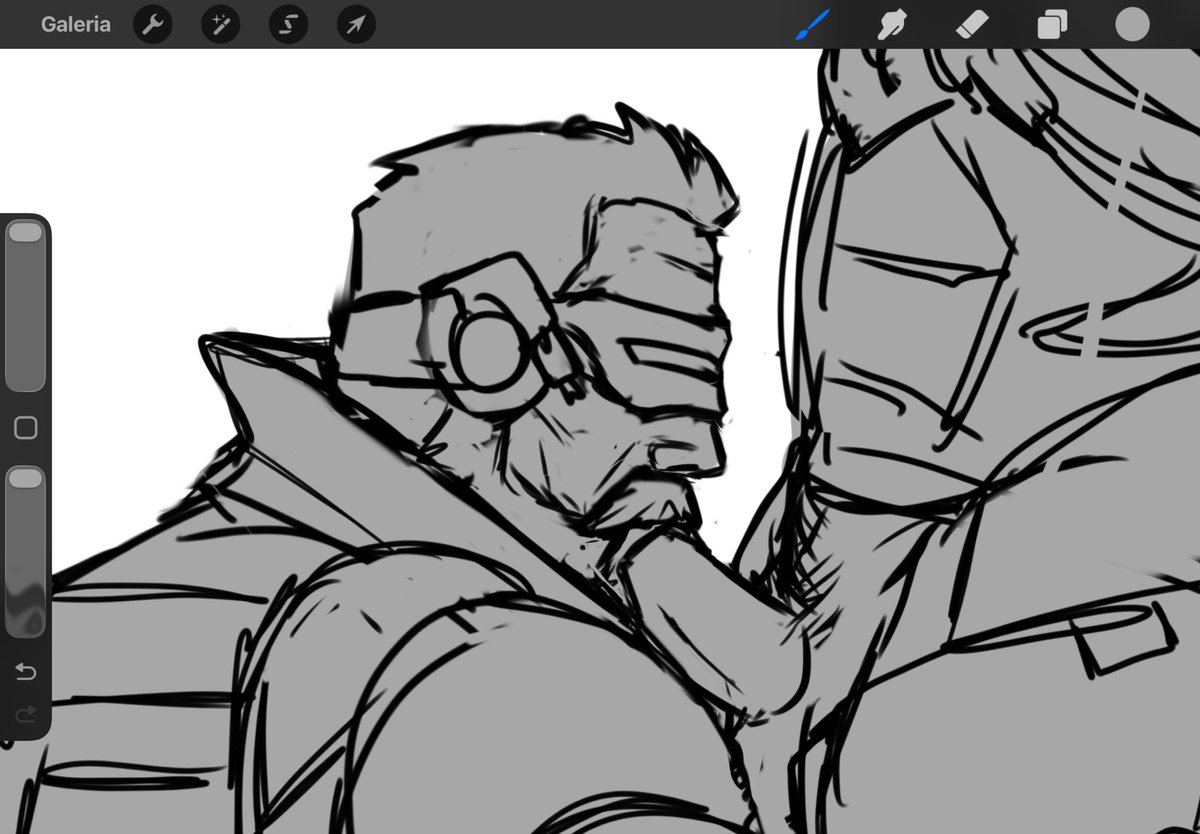
Task: Activate the Selection tool
Action: [288, 24]
